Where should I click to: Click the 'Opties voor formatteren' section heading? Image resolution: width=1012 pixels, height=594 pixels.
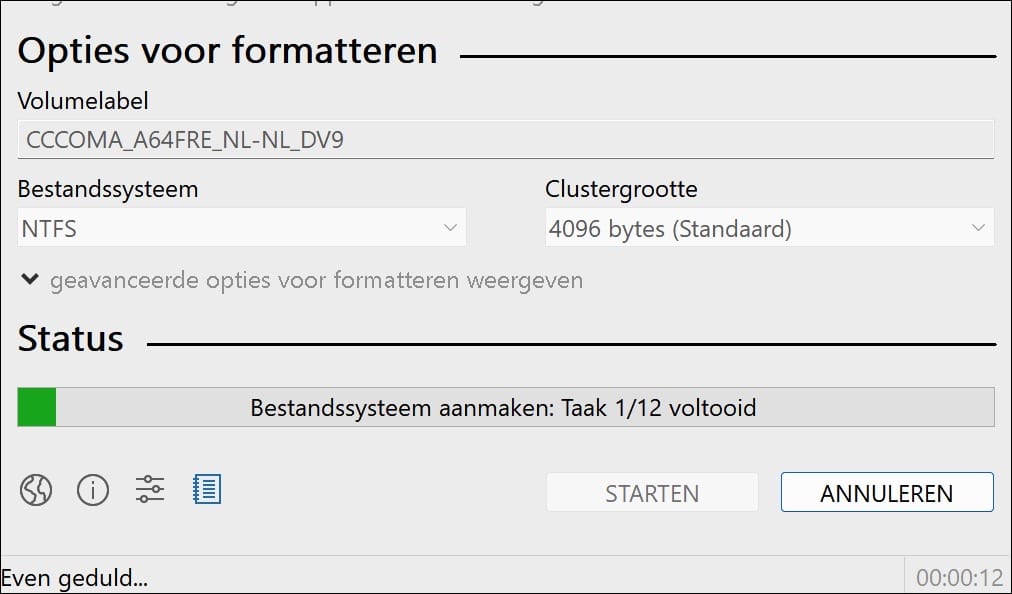[x=228, y=51]
